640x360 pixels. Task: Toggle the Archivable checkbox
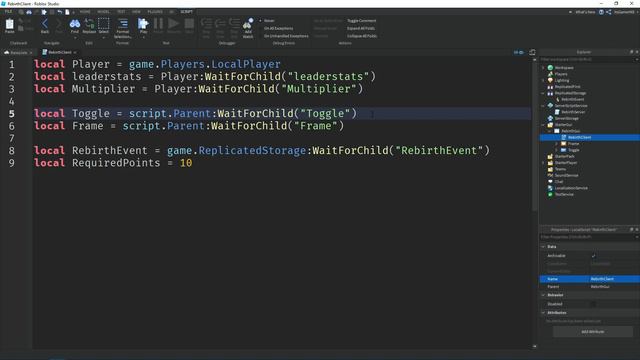[593, 256]
